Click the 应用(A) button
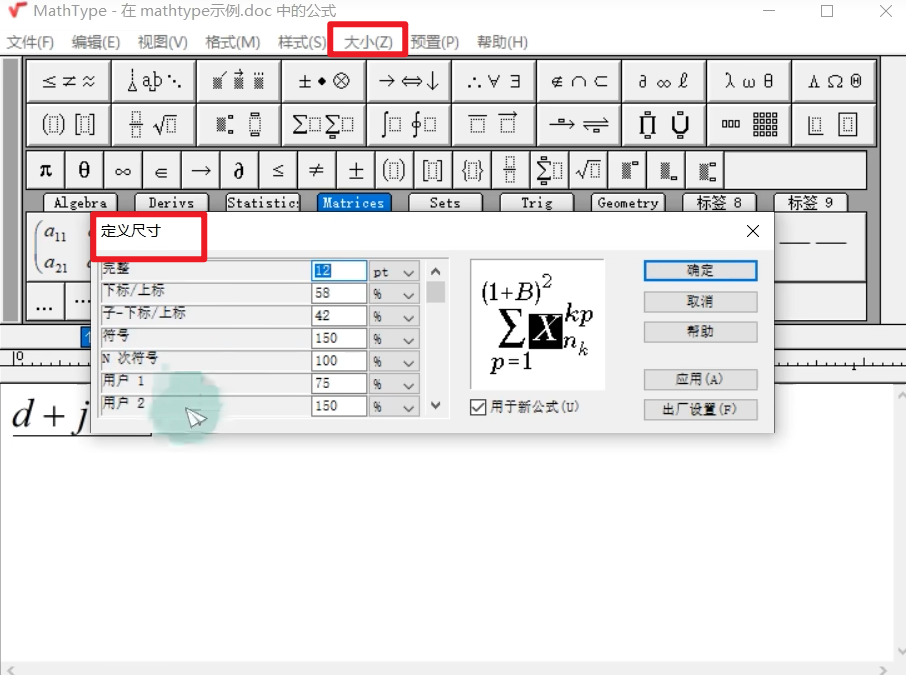 pyautogui.click(x=700, y=380)
